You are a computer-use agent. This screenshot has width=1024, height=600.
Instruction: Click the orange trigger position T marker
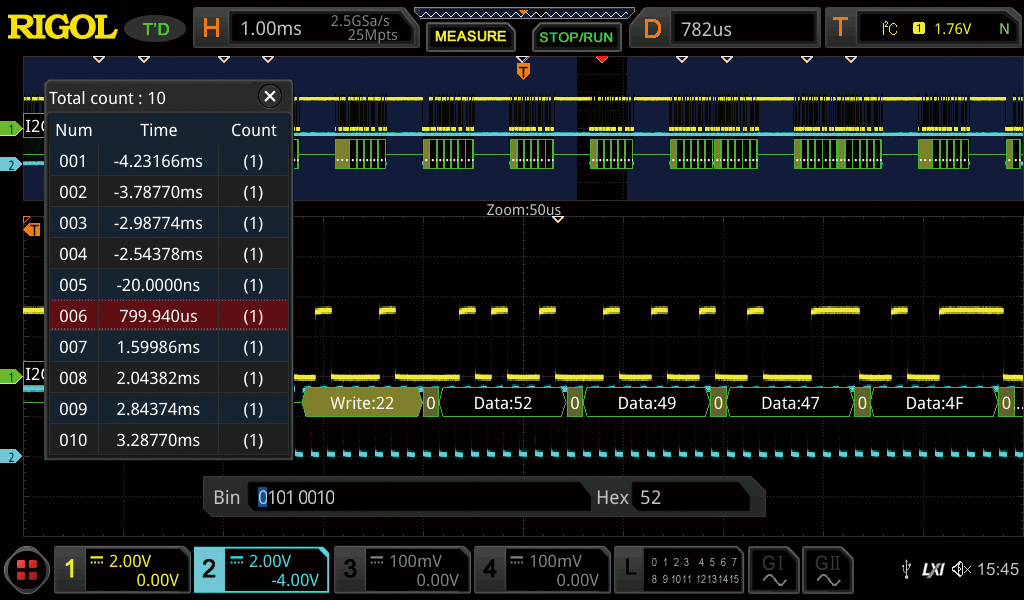point(523,71)
